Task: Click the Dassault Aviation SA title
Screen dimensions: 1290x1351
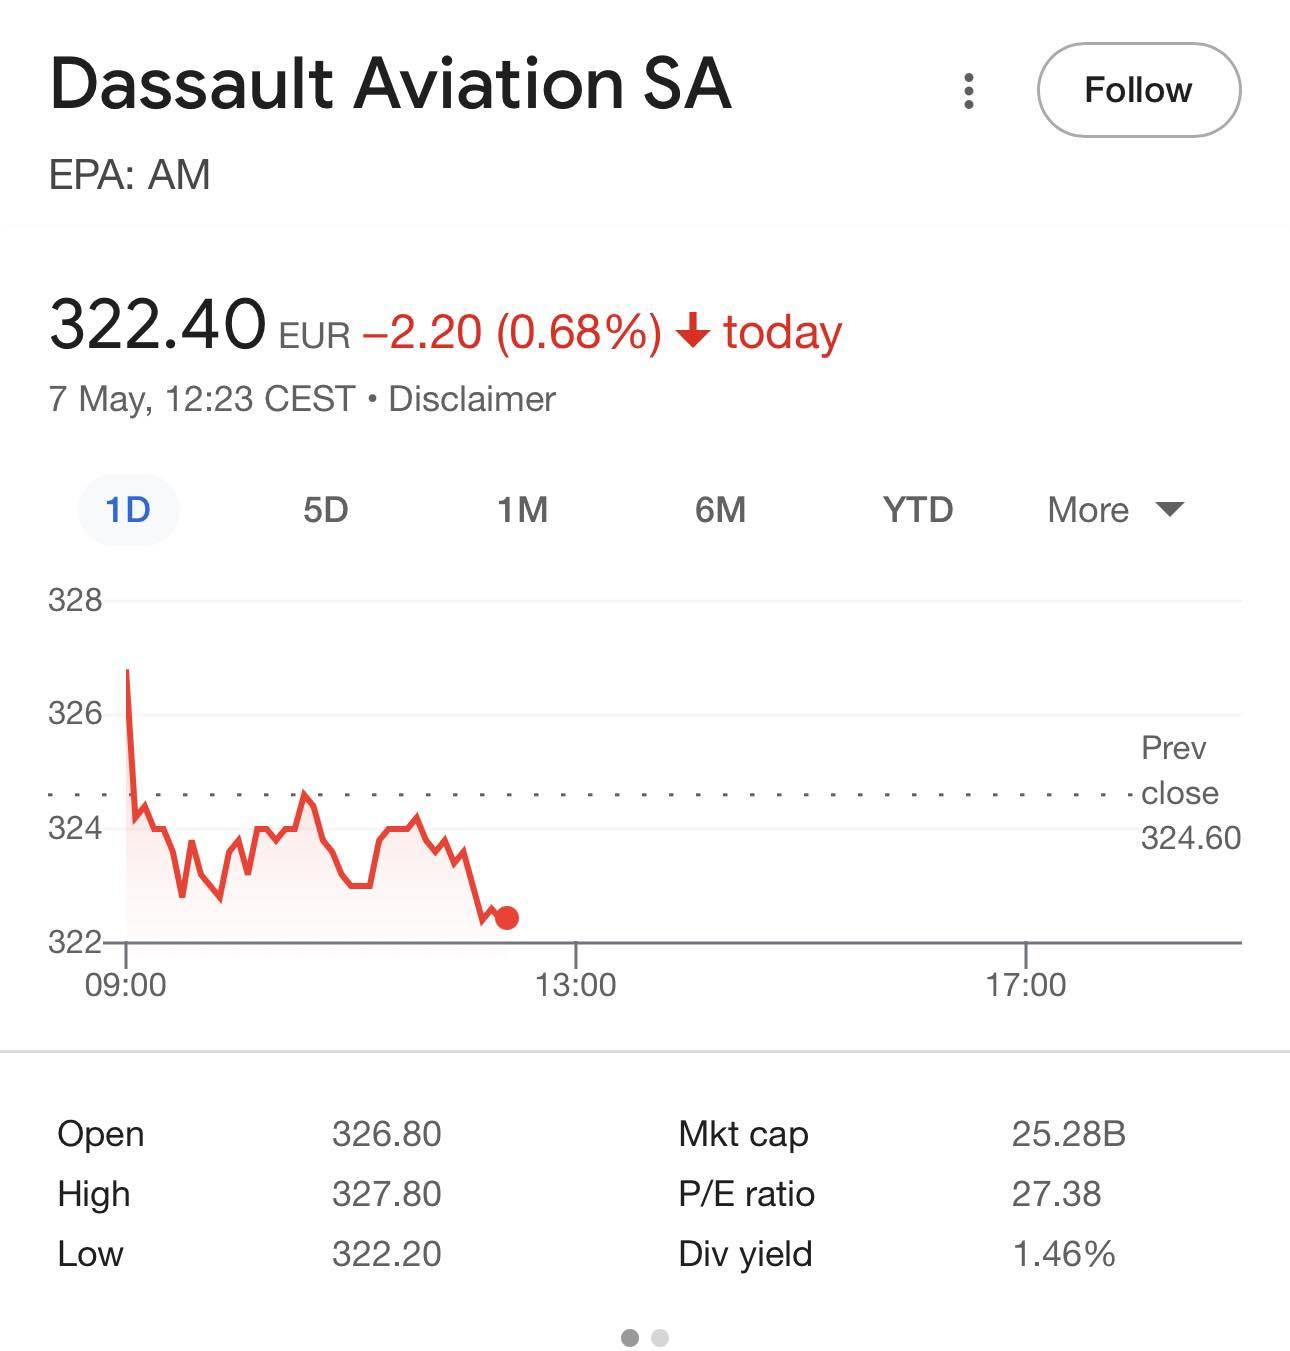Action: pyautogui.click(x=391, y=82)
